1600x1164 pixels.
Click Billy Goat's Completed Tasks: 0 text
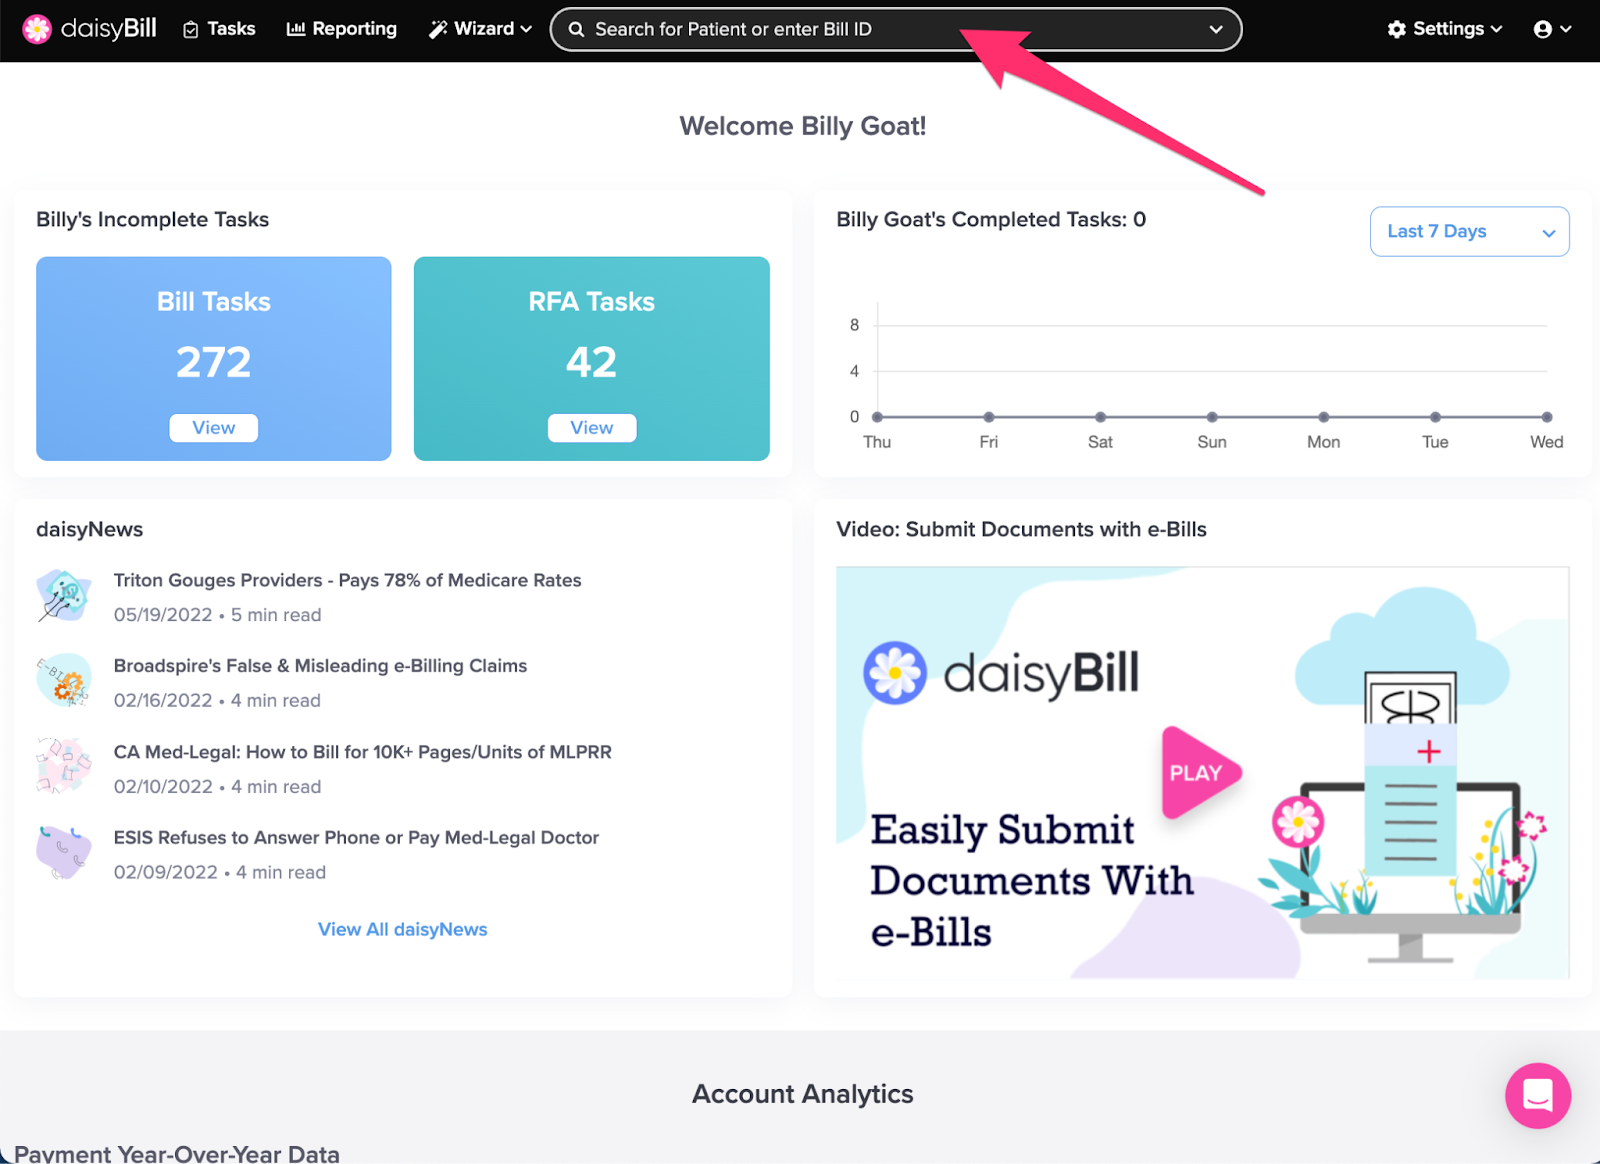[991, 219]
